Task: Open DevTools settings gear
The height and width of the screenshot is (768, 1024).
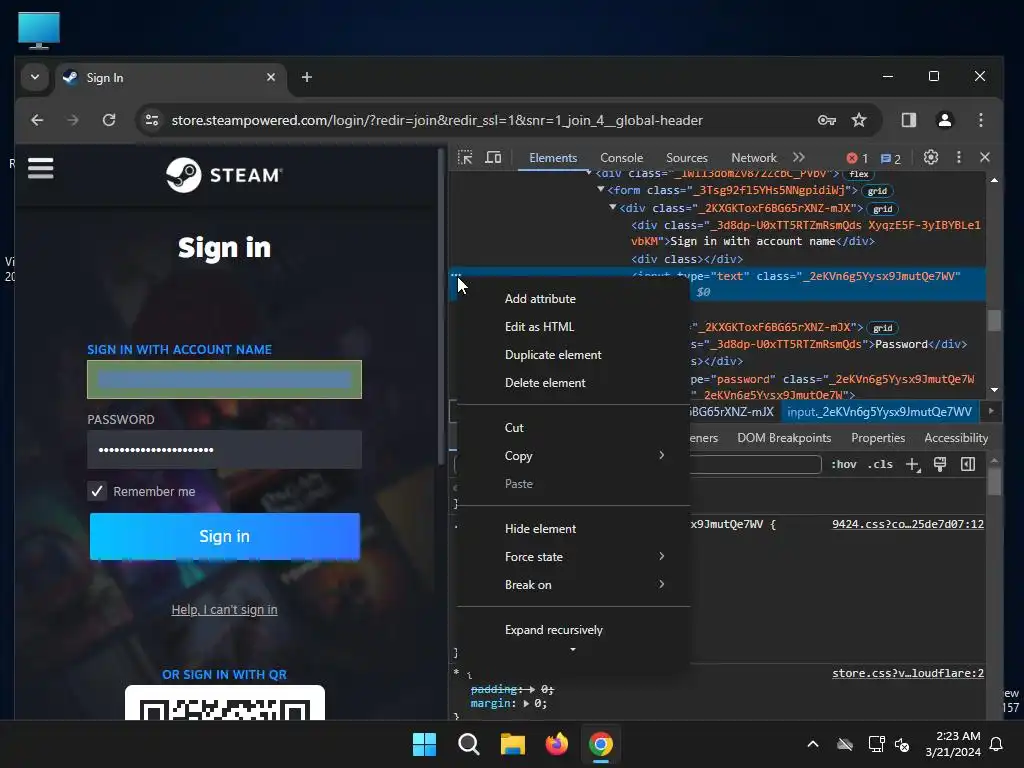Action: coord(931,157)
